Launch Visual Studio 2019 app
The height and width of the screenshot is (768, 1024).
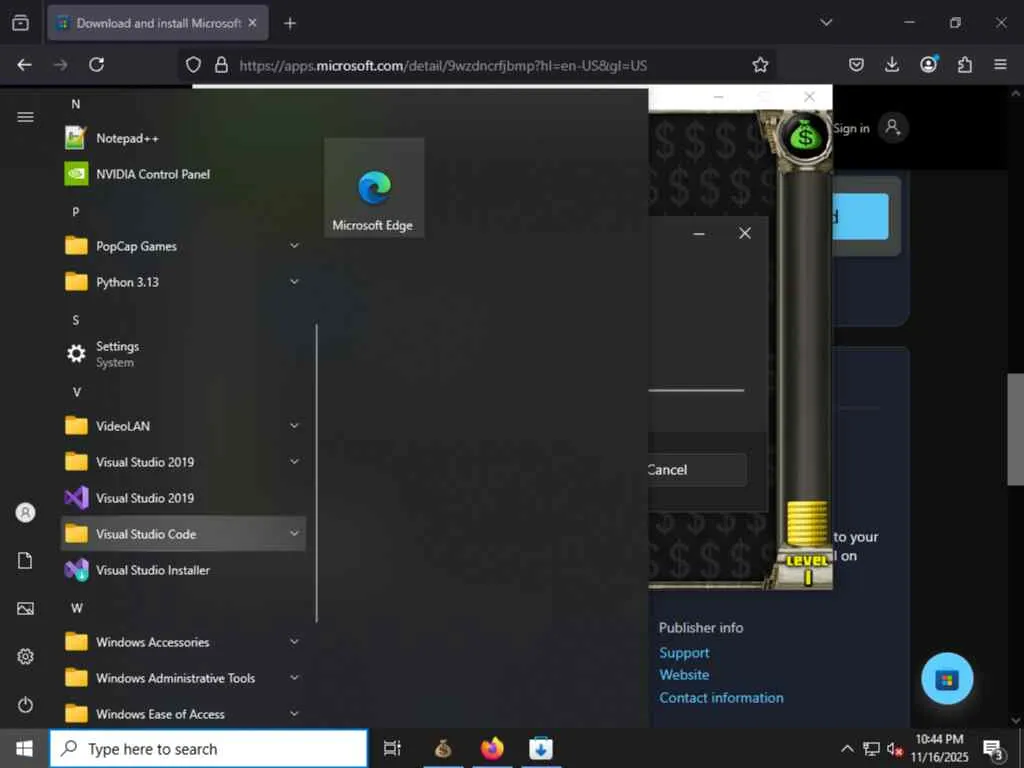pos(183,498)
